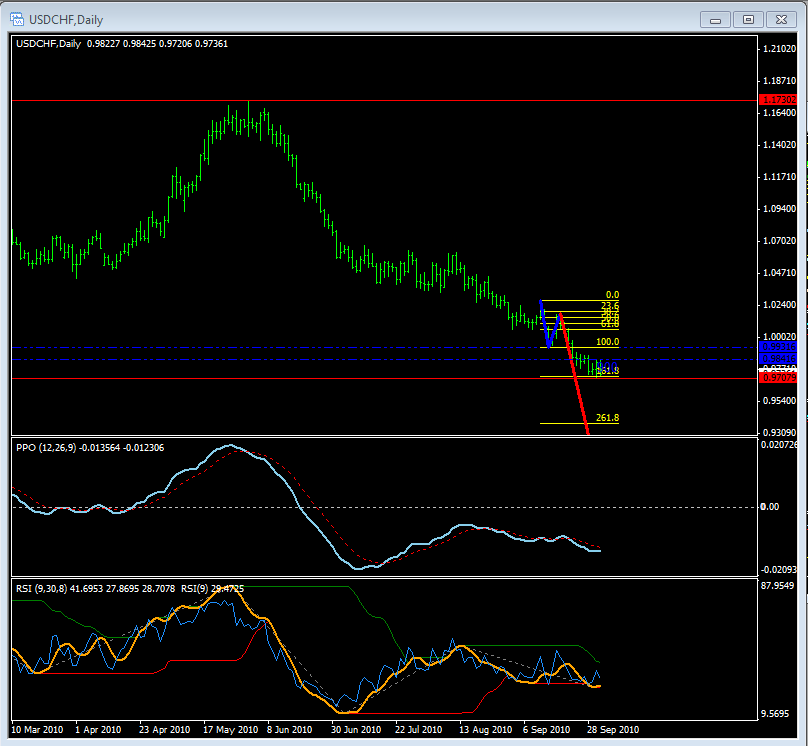Click the blue 0.98416 price level label
Viewport: 808px width, 746px height.
click(x=778, y=359)
